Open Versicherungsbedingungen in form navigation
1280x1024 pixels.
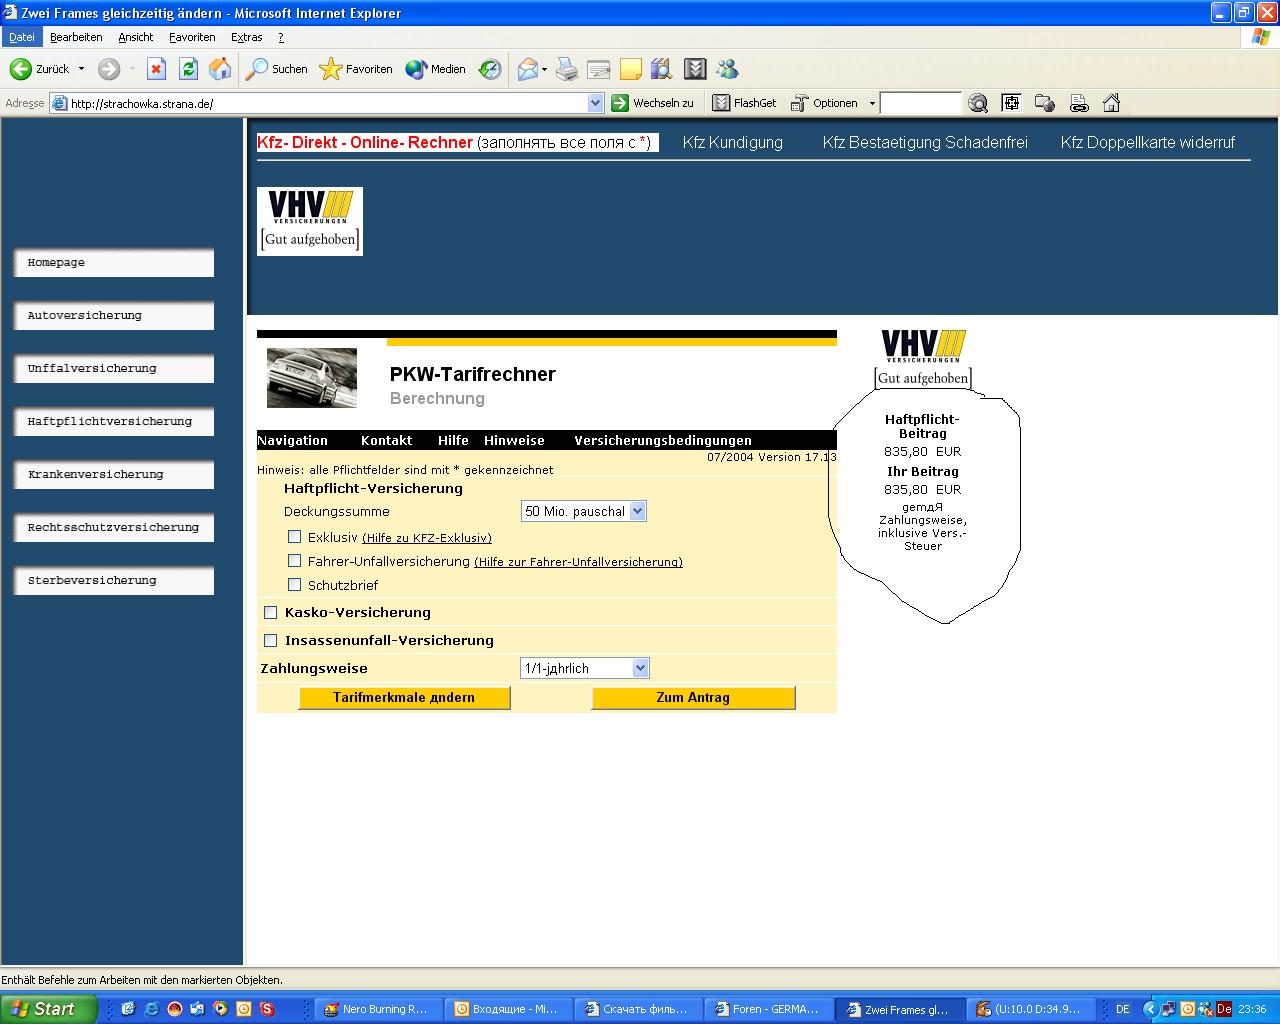tap(663, 440)
